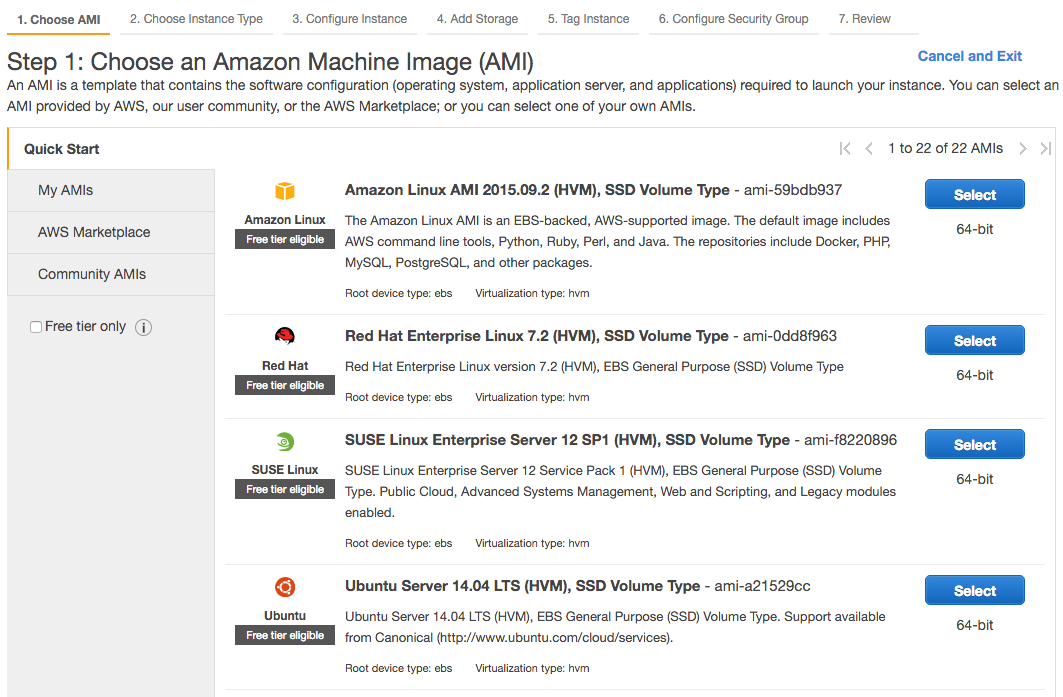Click the Ubuntu Server 14.04 LTS title
Viewport: 1063px width, 697px height.
click(x=522, y=586)
